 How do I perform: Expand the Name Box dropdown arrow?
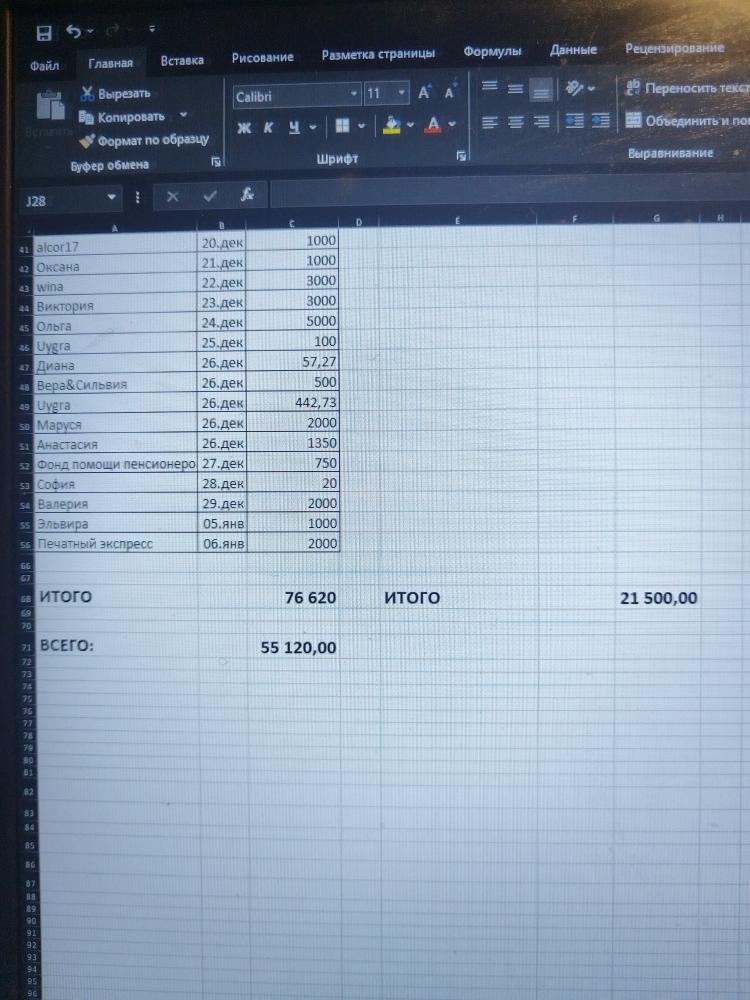point(110,199)
